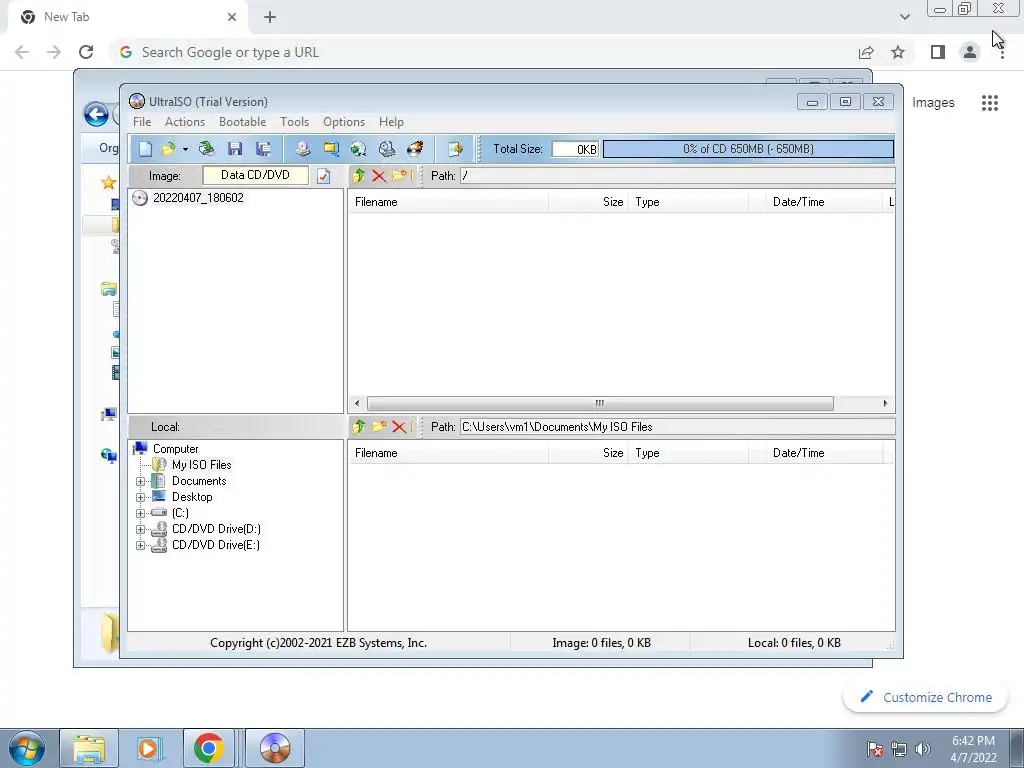The height and width of the screenshot is (768, 1024).
Task: Open the Options menu
Action: (x=344, y=122)
